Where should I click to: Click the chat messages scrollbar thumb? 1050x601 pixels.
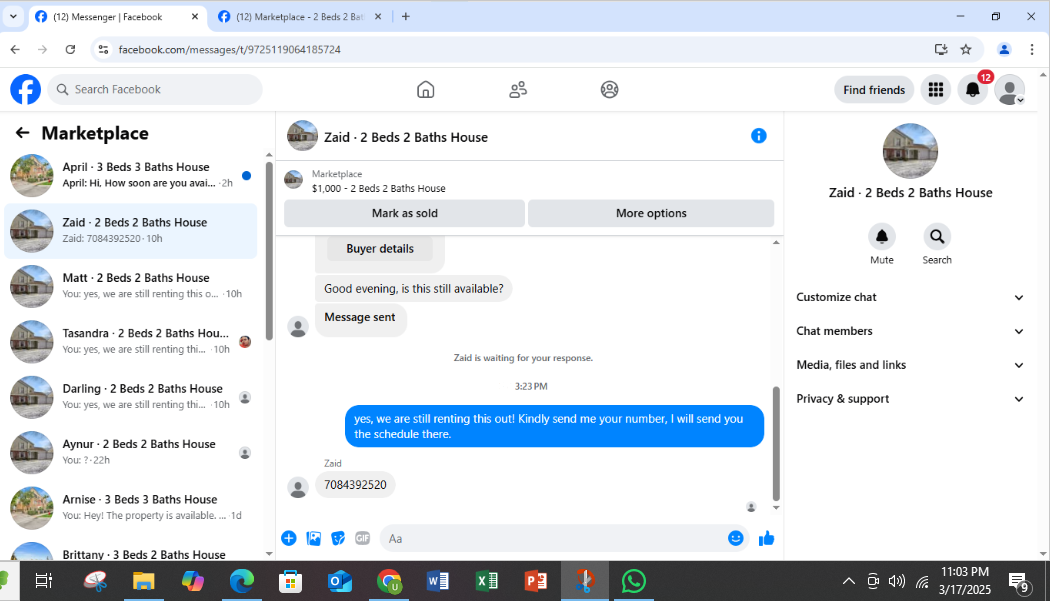click(x=776, y=444)
